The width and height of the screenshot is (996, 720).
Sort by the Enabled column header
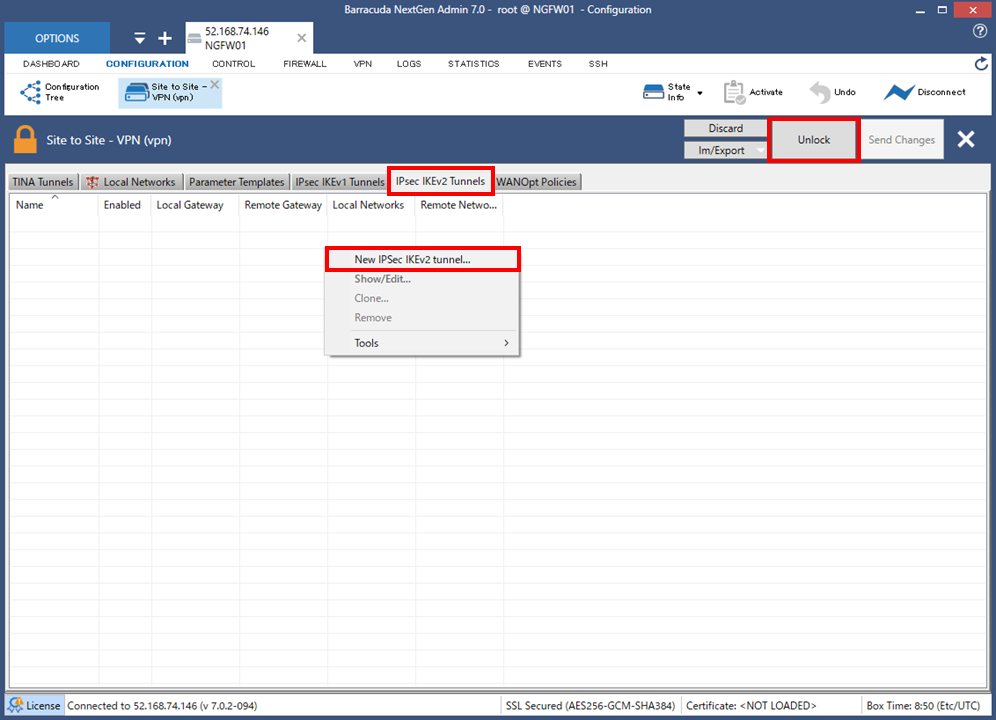click(125, 205)
